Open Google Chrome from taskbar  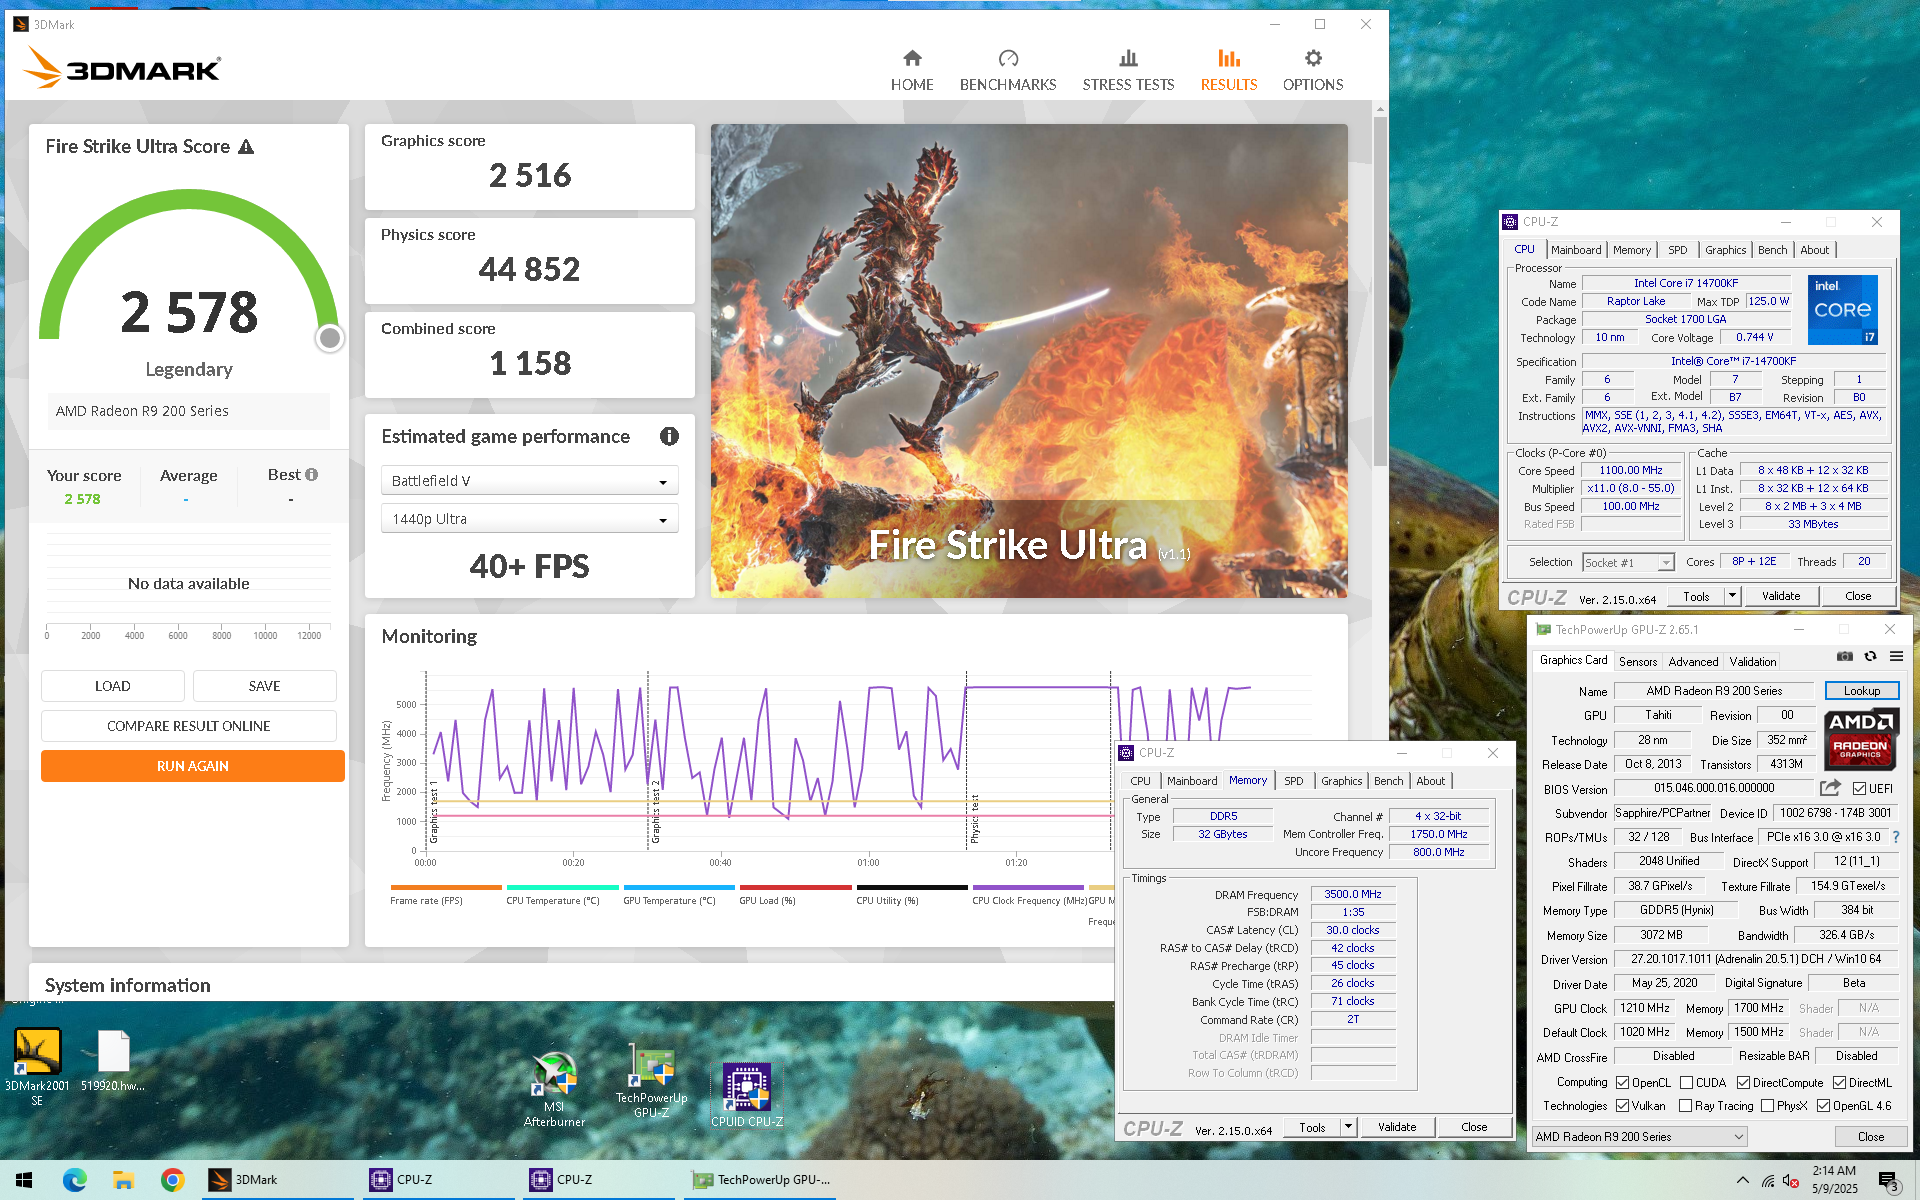point(172,1180)
